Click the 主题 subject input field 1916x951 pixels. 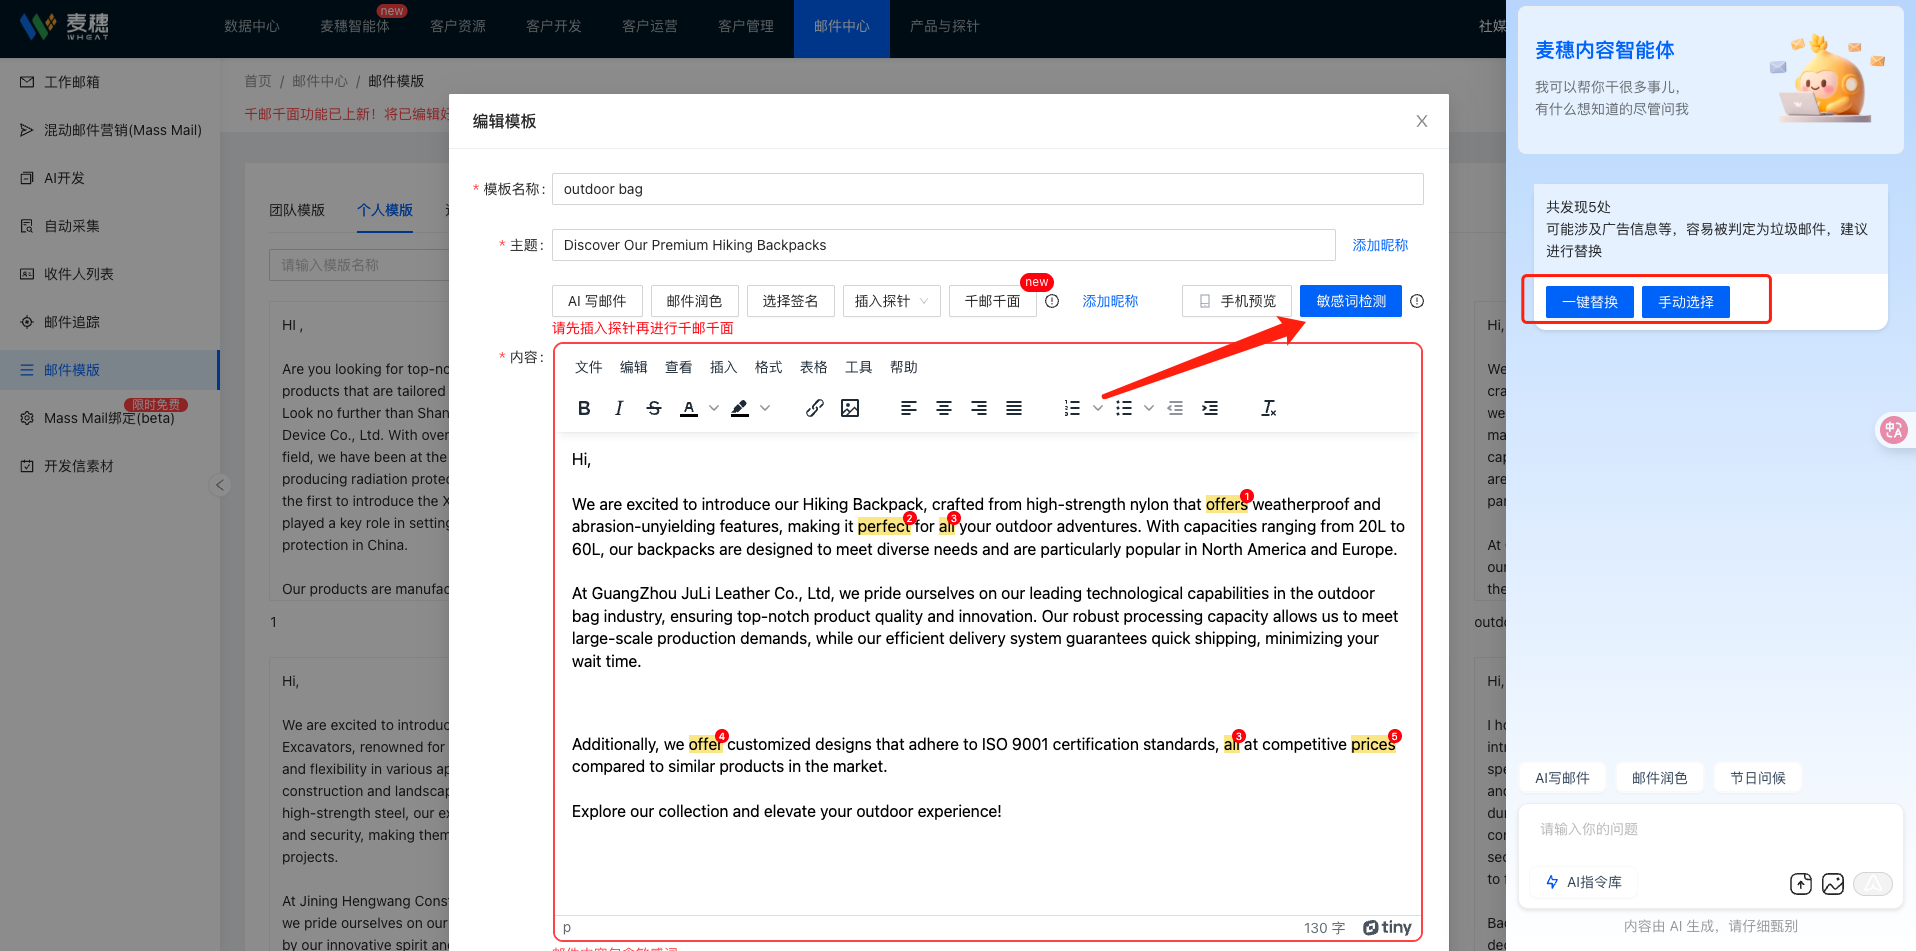pos(943,245)
